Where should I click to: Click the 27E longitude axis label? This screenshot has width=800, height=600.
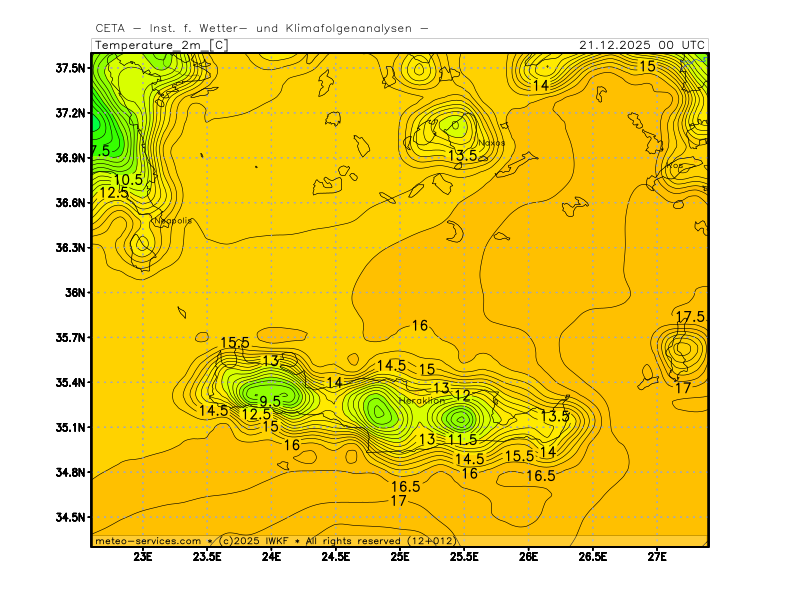tap(657, 556)
